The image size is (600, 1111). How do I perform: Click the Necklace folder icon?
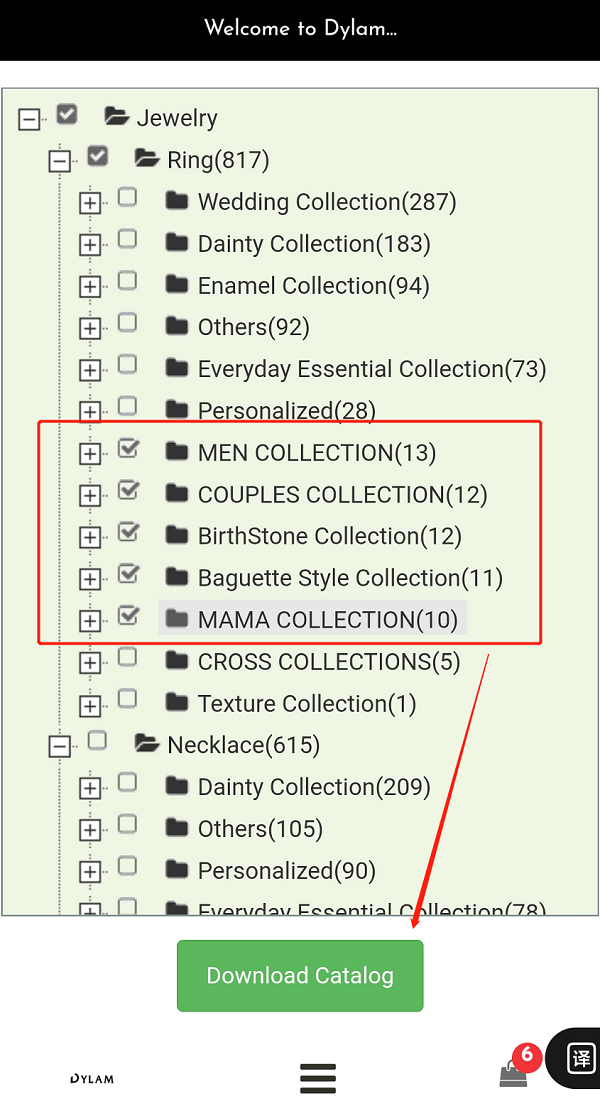(x=147, y=744)
